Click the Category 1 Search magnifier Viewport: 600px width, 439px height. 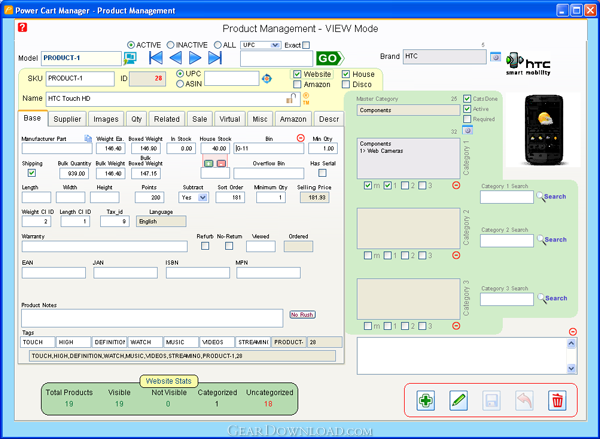540,196
